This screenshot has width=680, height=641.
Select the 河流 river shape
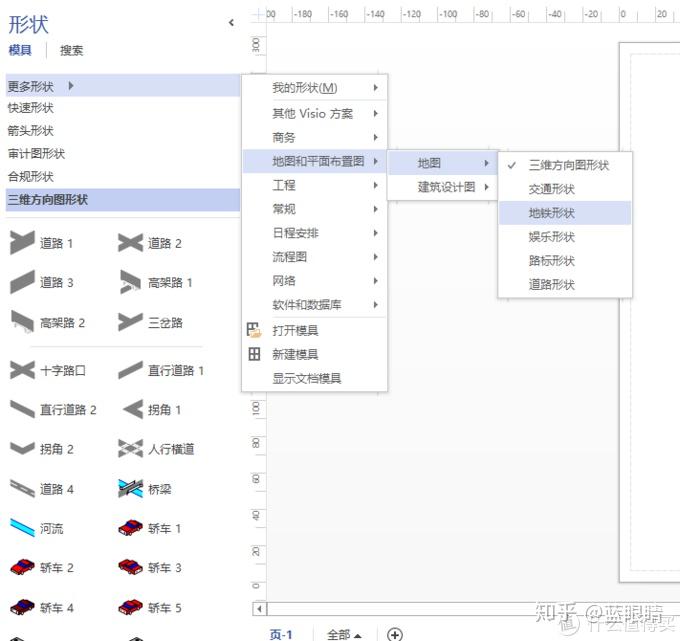coord(36,528)
